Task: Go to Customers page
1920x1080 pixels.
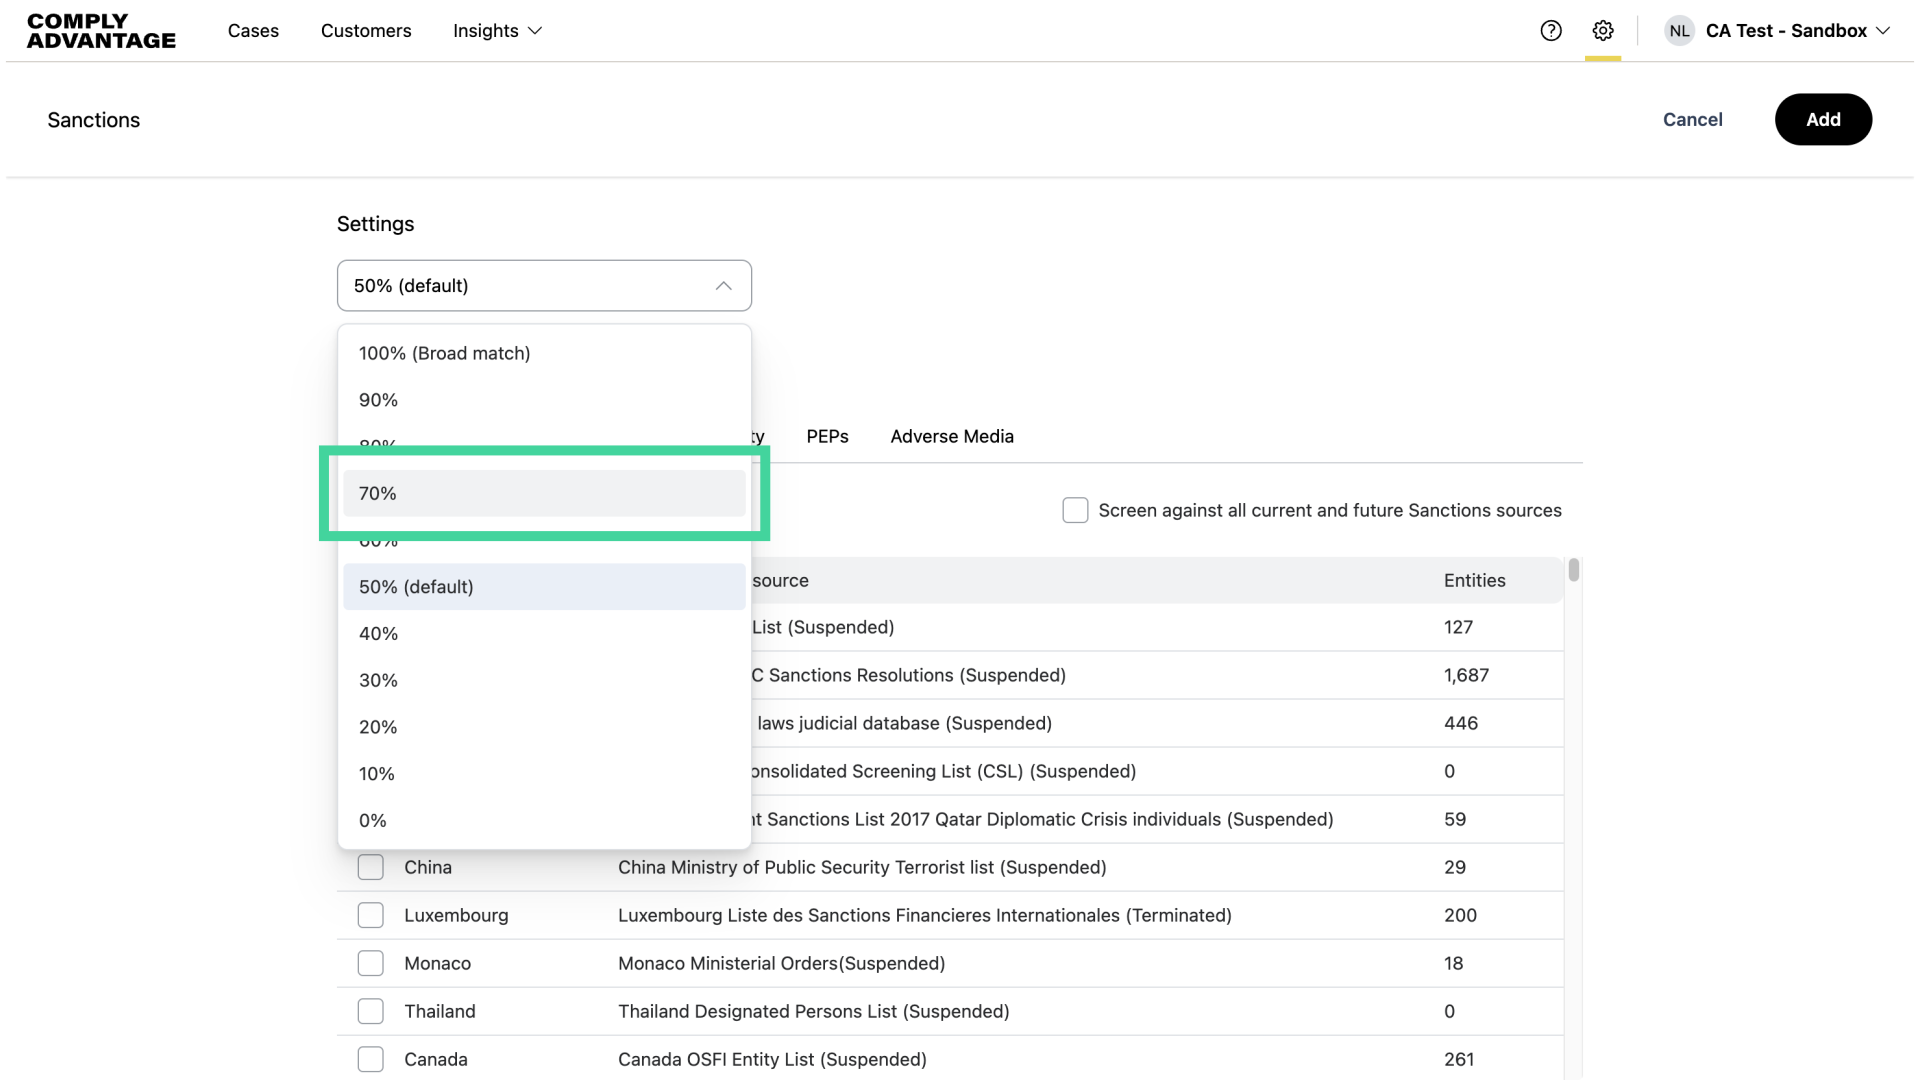Action: pyautogui.click(x=366, y=31)
